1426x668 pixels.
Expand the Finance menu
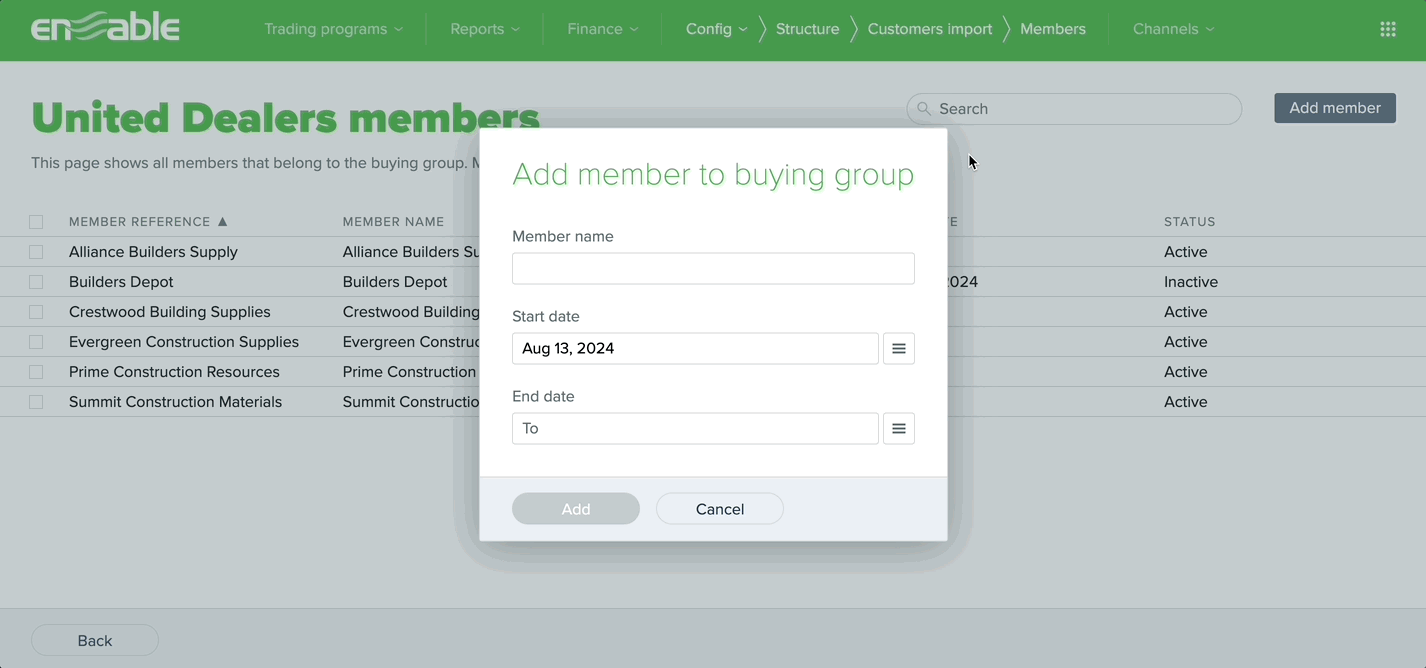pos(602,29)
